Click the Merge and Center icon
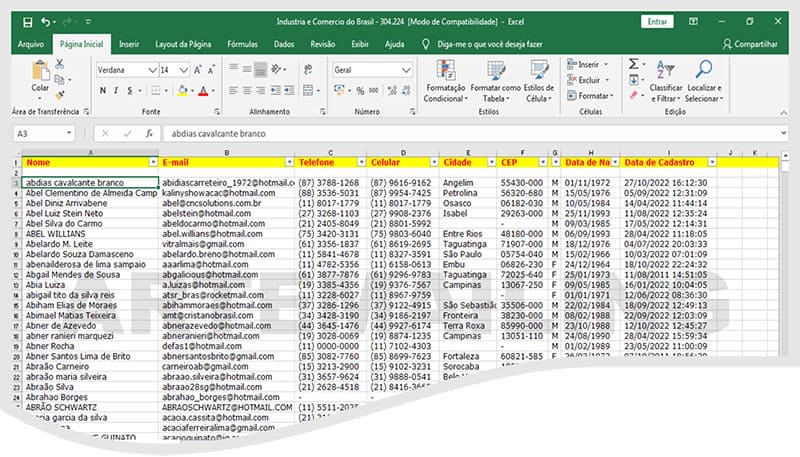The image size is (800, 457). [308, 91]
